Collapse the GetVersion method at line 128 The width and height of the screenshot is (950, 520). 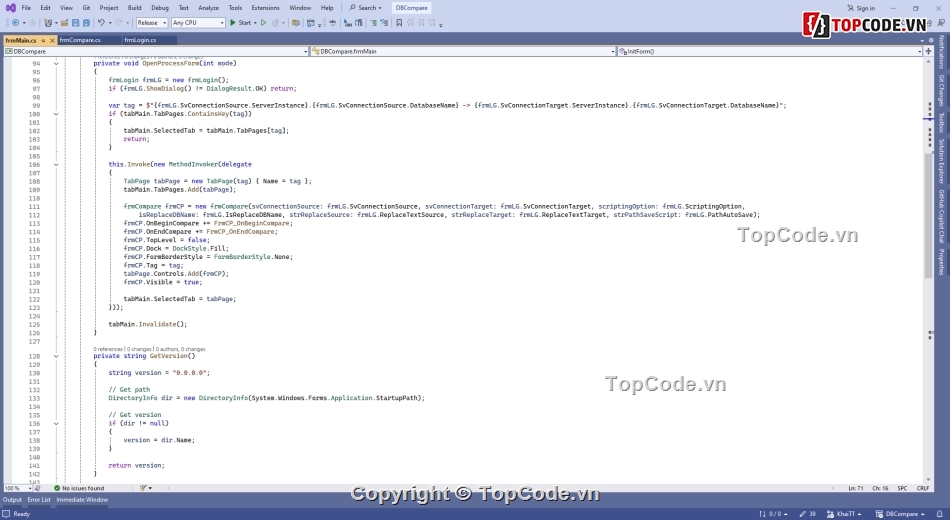click(56, 356)
